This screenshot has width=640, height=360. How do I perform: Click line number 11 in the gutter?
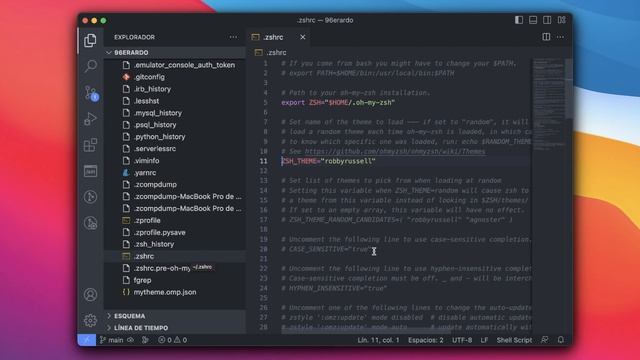tap(263, 161)
